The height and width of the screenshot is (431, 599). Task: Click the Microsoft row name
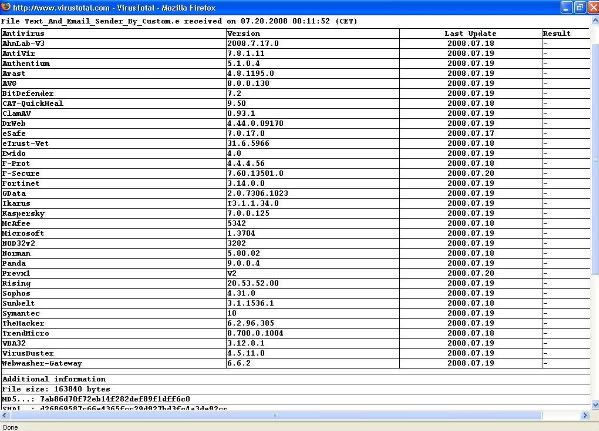pyautogui.click(x=23, y=233)
